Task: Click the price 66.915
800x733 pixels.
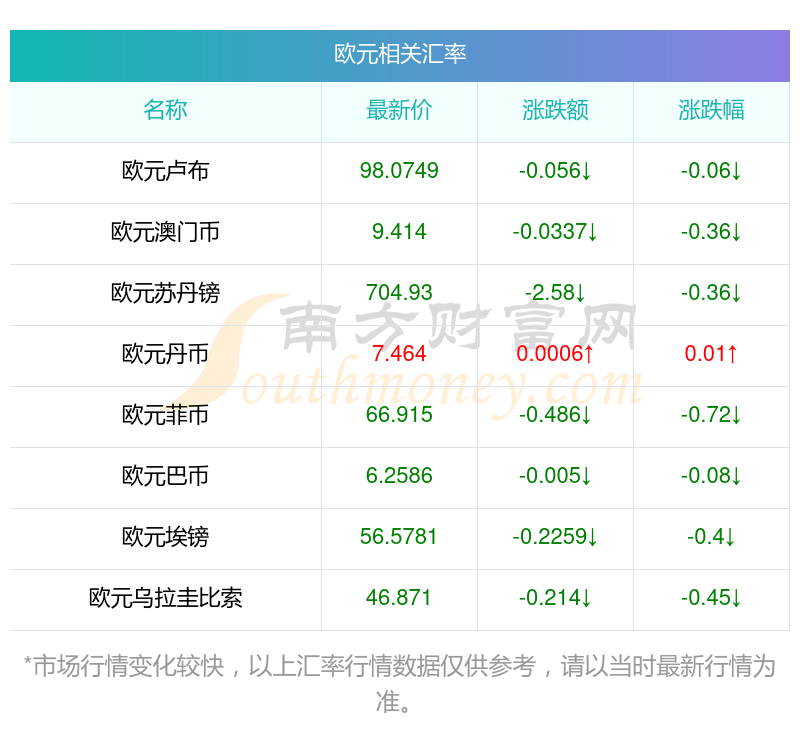Action: 399,414
